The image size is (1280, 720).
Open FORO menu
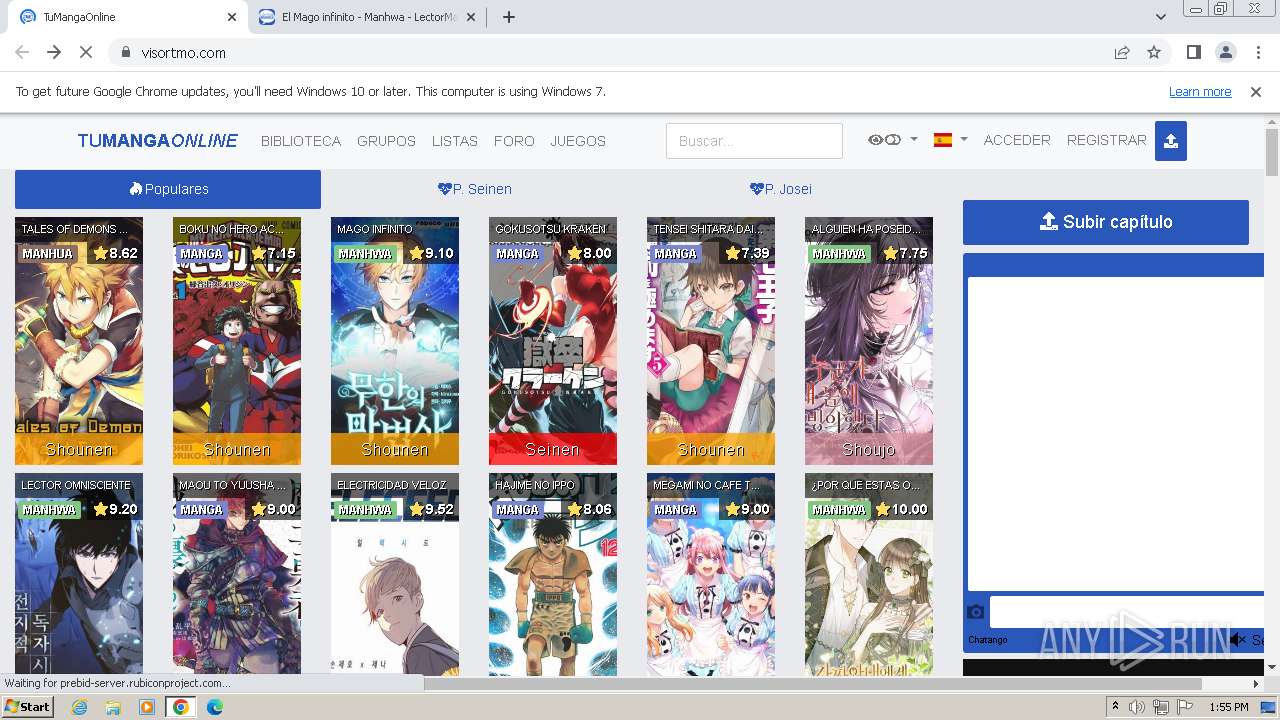(514, 141)
